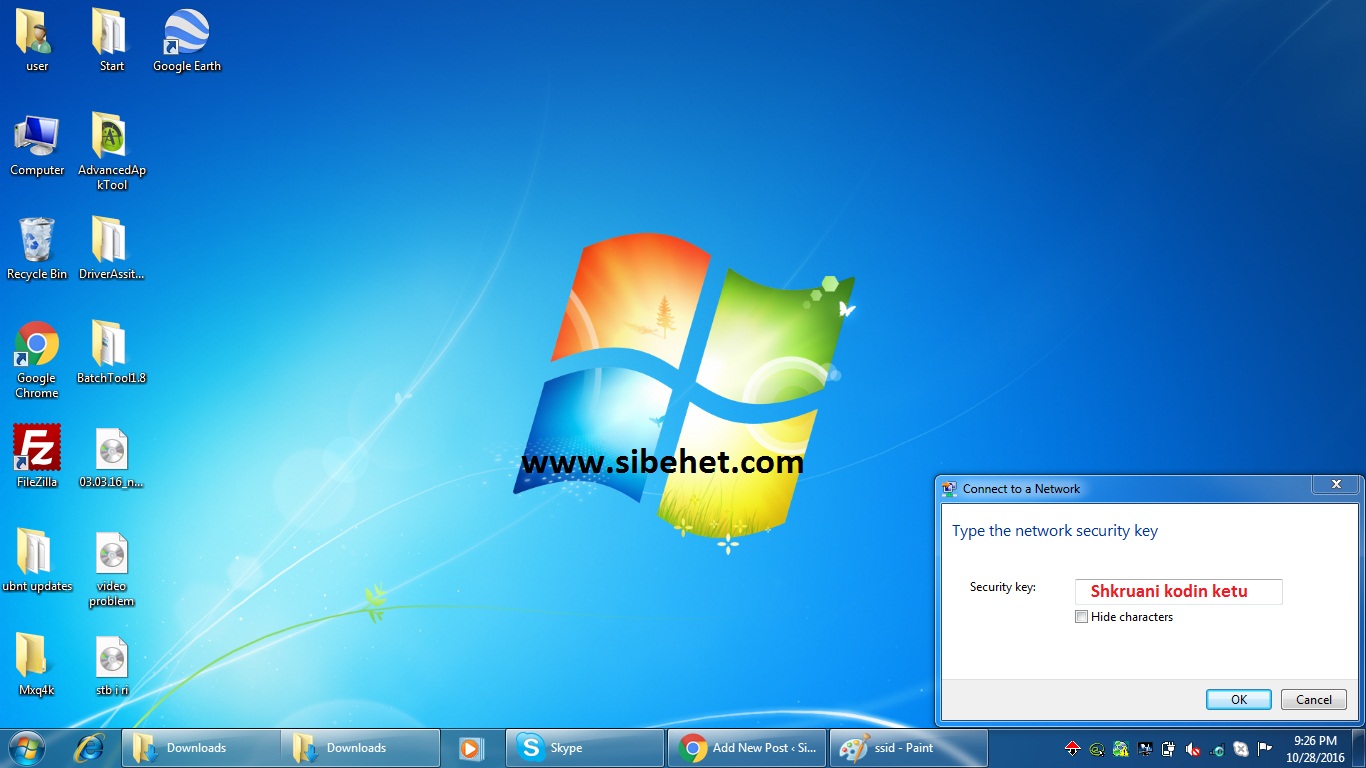Screen dimensions: 1366x768
Task: Switch to first Downloads taskbar window
Action: coord(201,748)
